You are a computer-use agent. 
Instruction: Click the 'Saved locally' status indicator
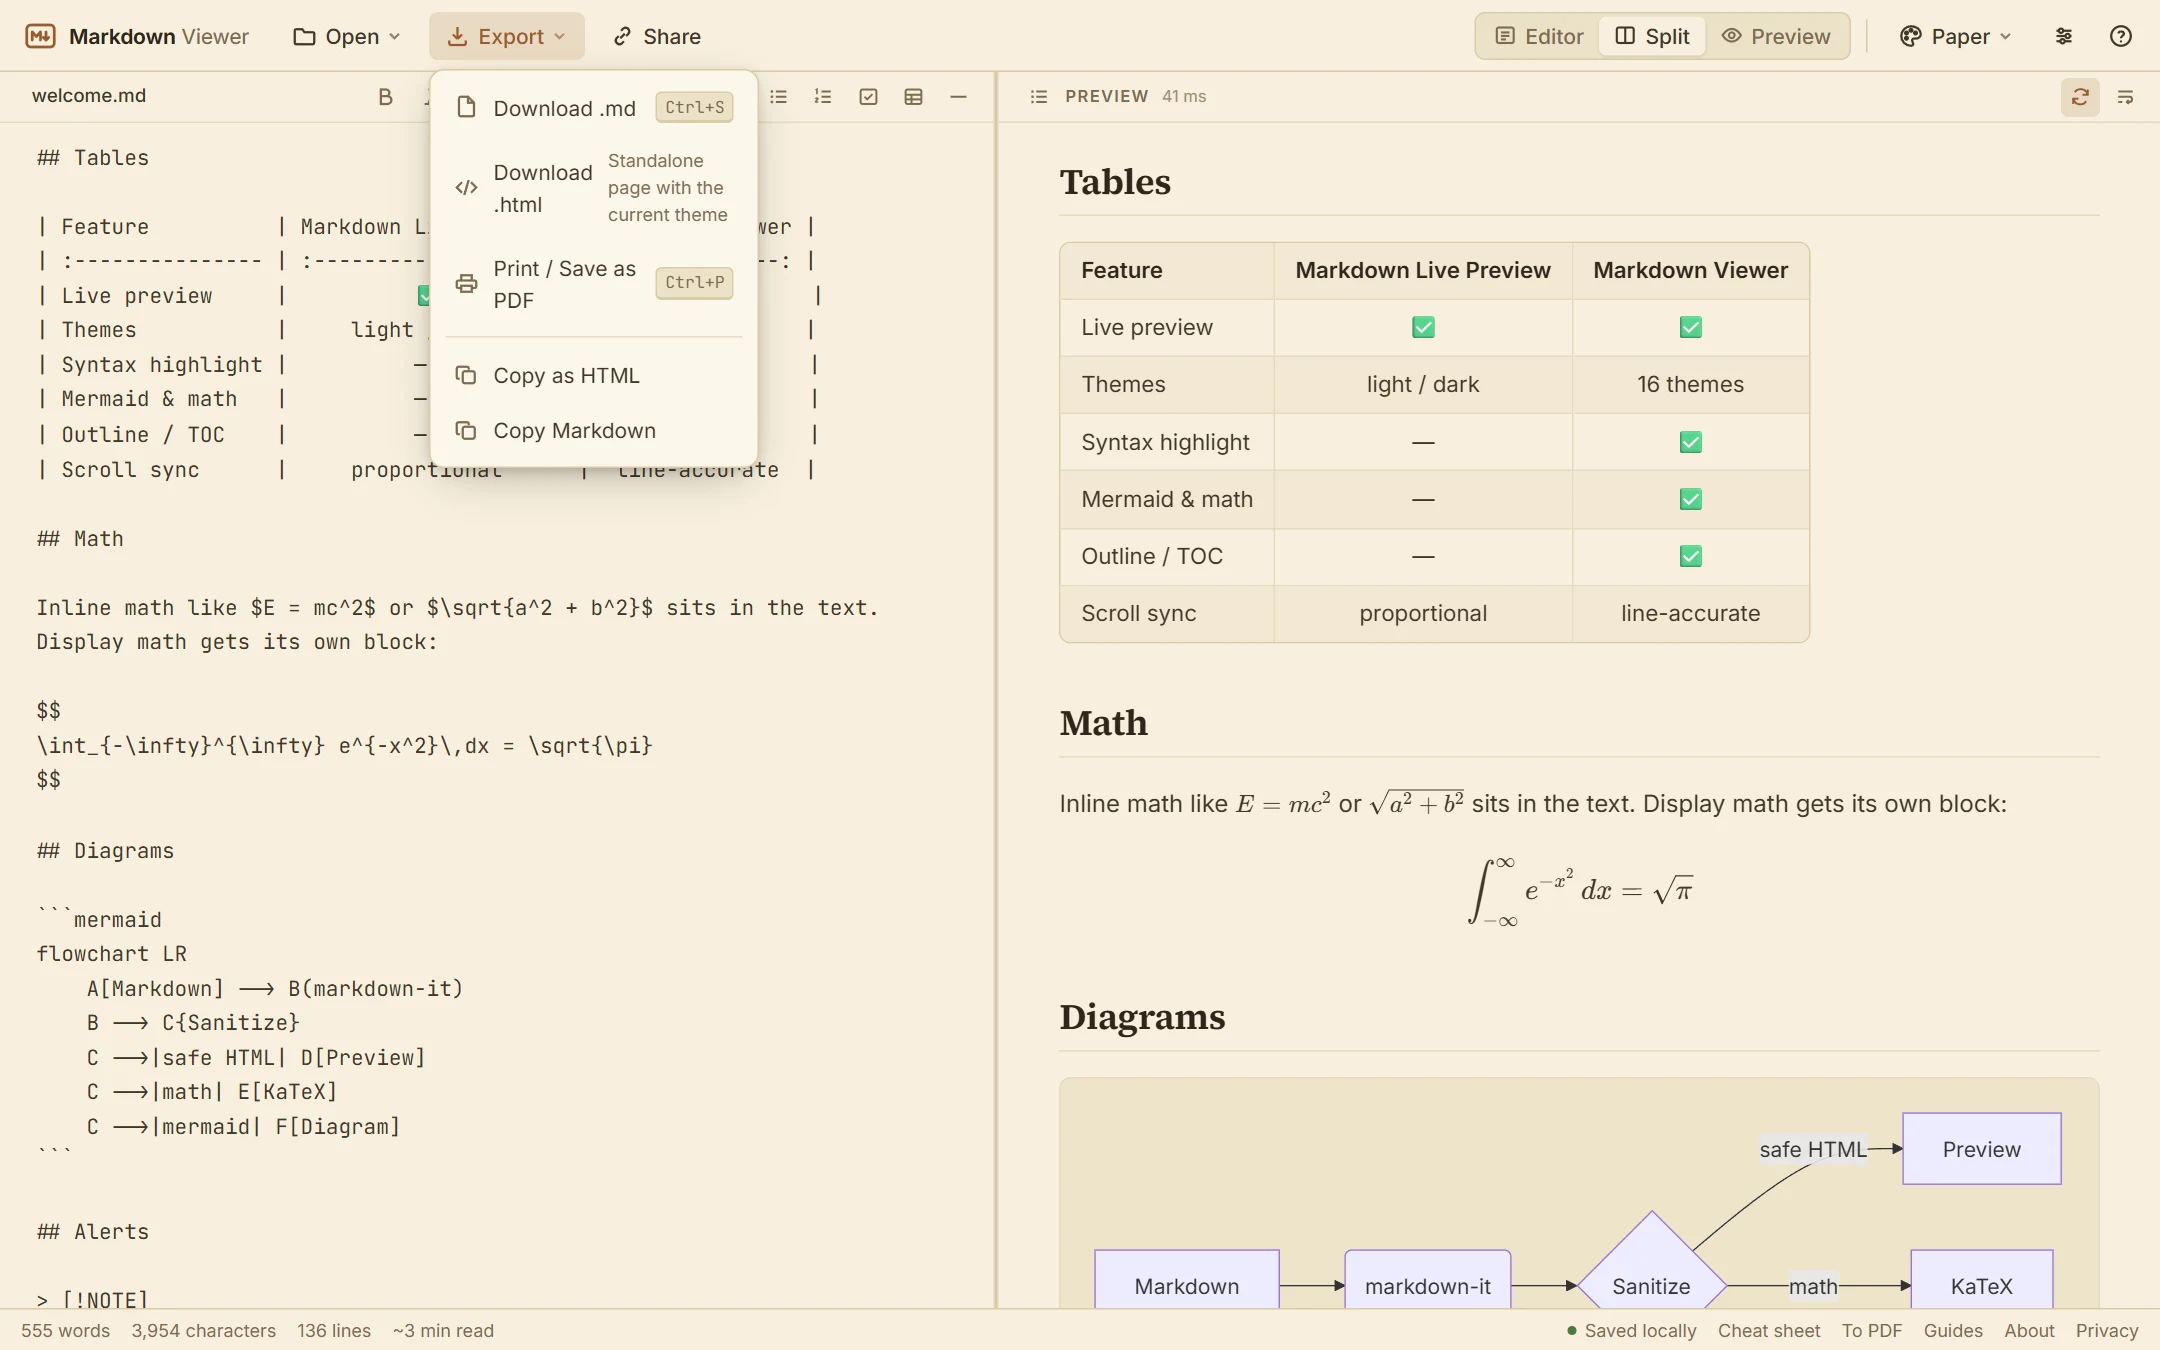[x=1631, y=1330]
